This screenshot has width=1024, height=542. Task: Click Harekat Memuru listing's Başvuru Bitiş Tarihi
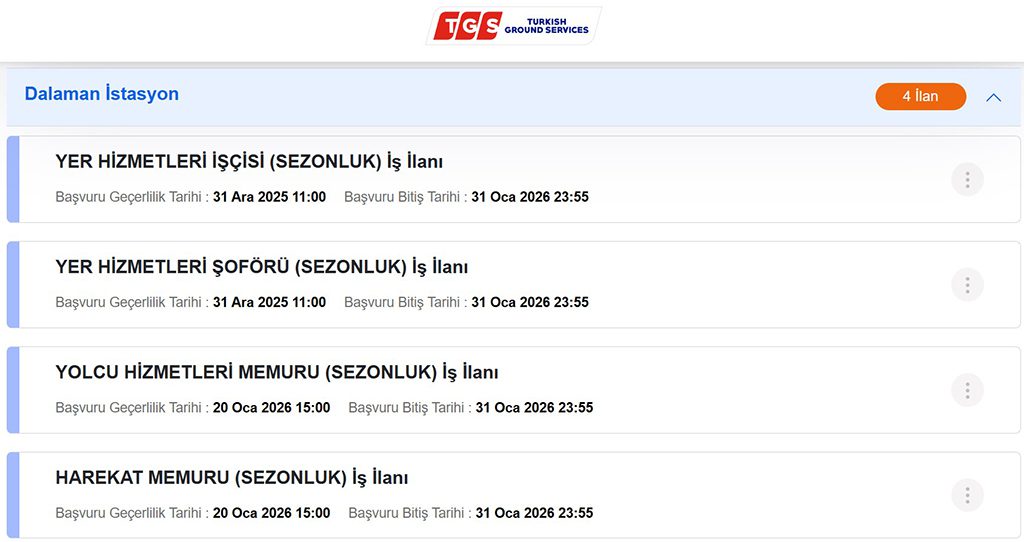(x=534, y=513)
